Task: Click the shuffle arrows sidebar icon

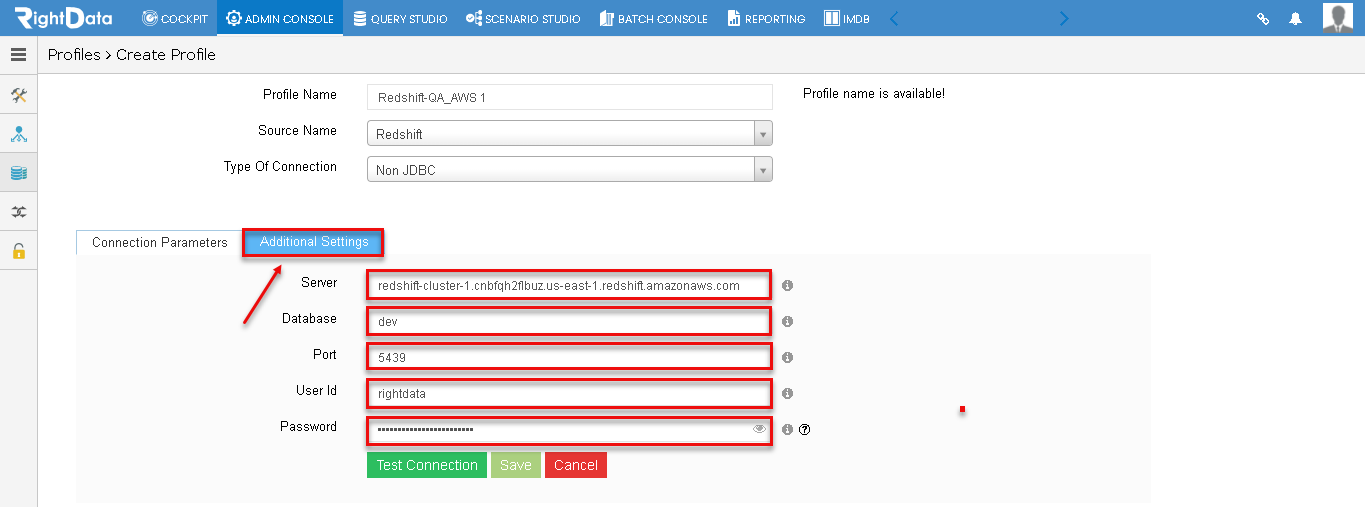Action: 18,212
